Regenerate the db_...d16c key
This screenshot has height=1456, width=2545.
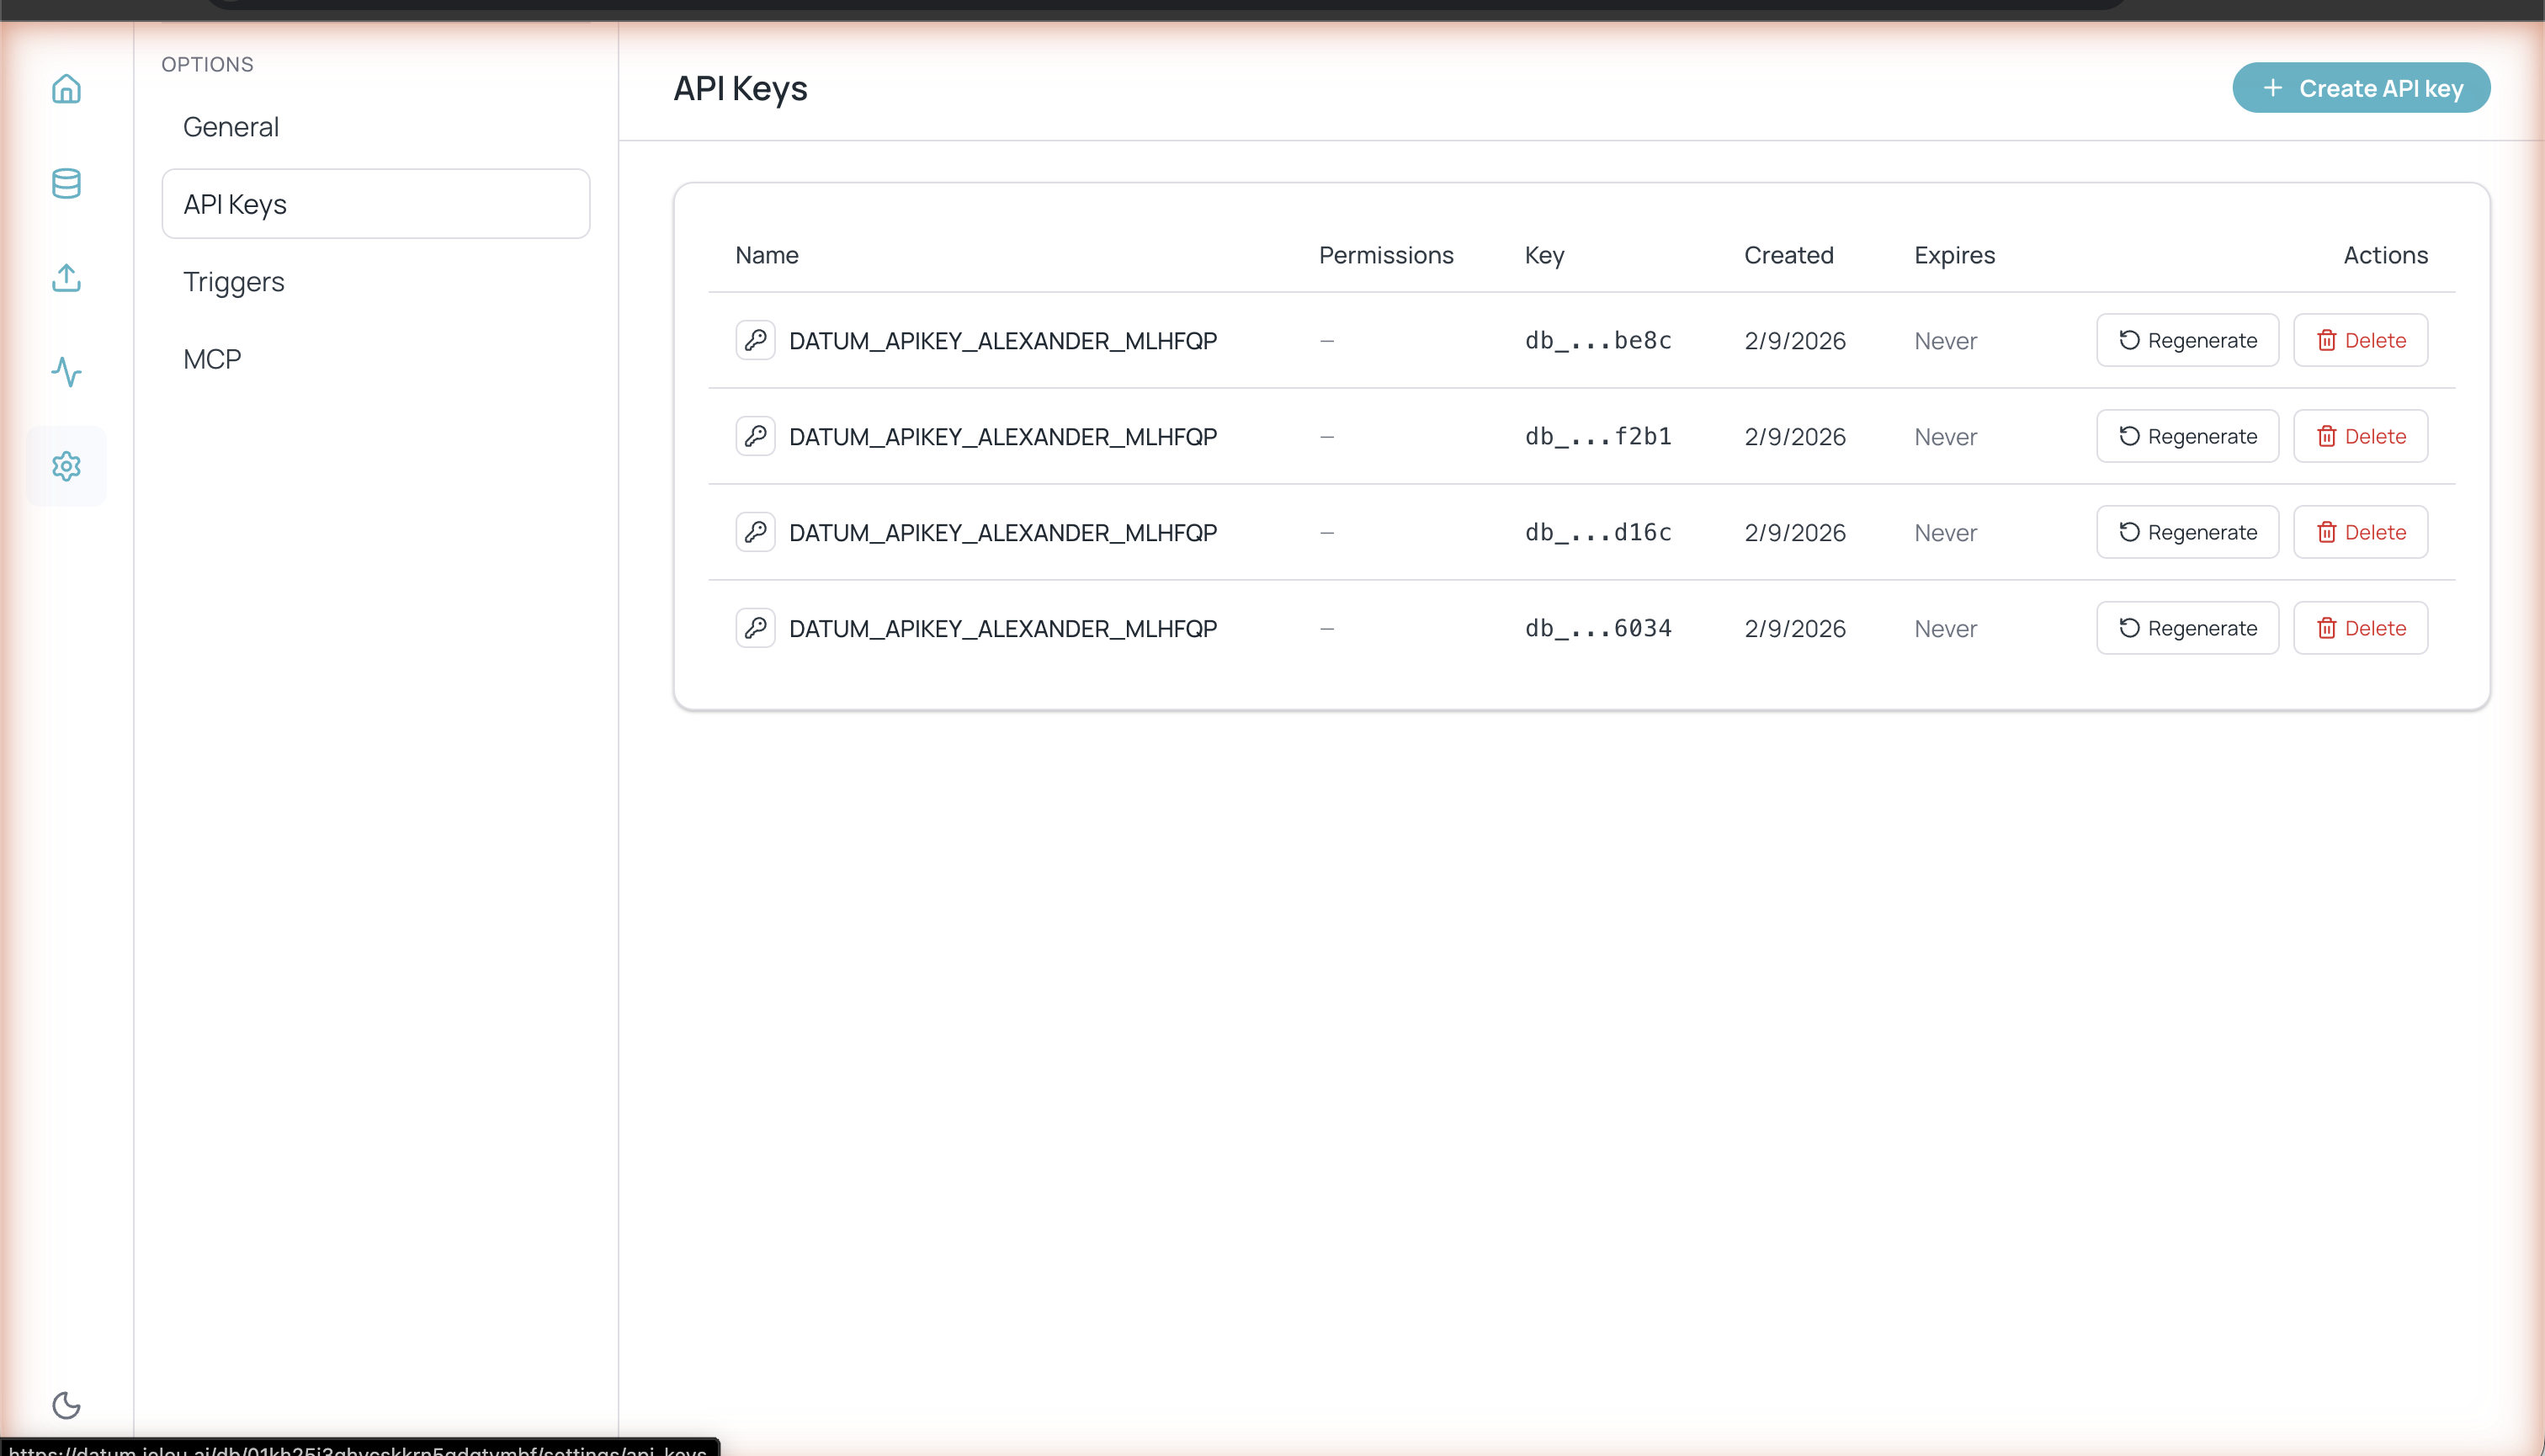point(2187,532)
